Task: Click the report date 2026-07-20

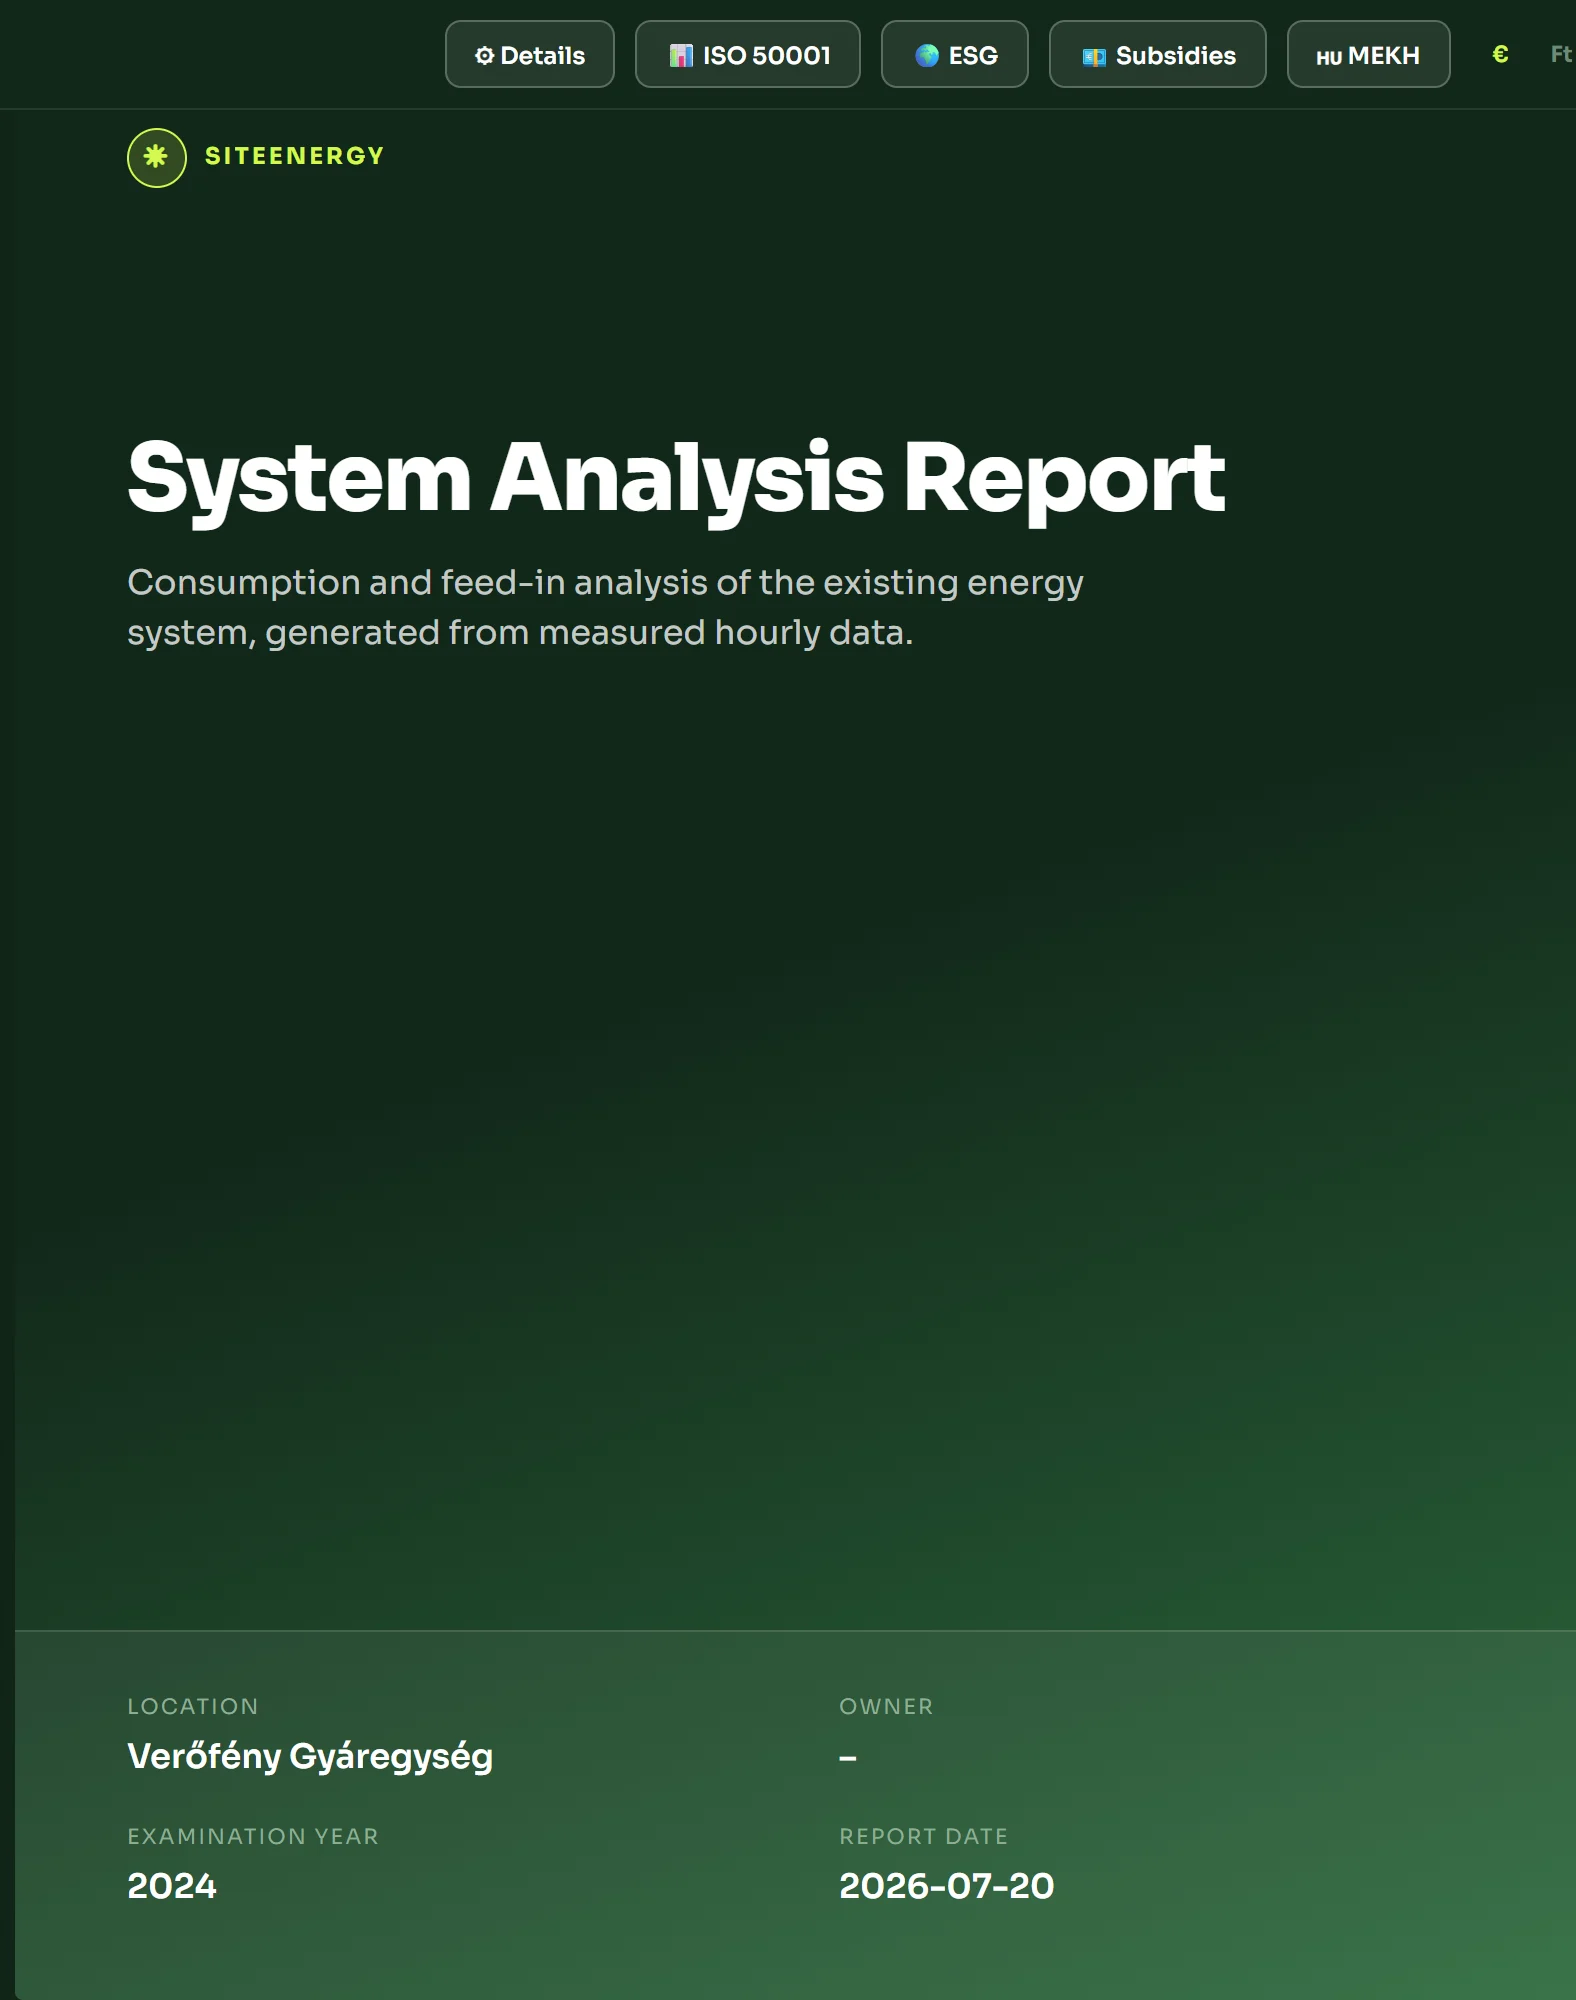Action: [946, 1886]
